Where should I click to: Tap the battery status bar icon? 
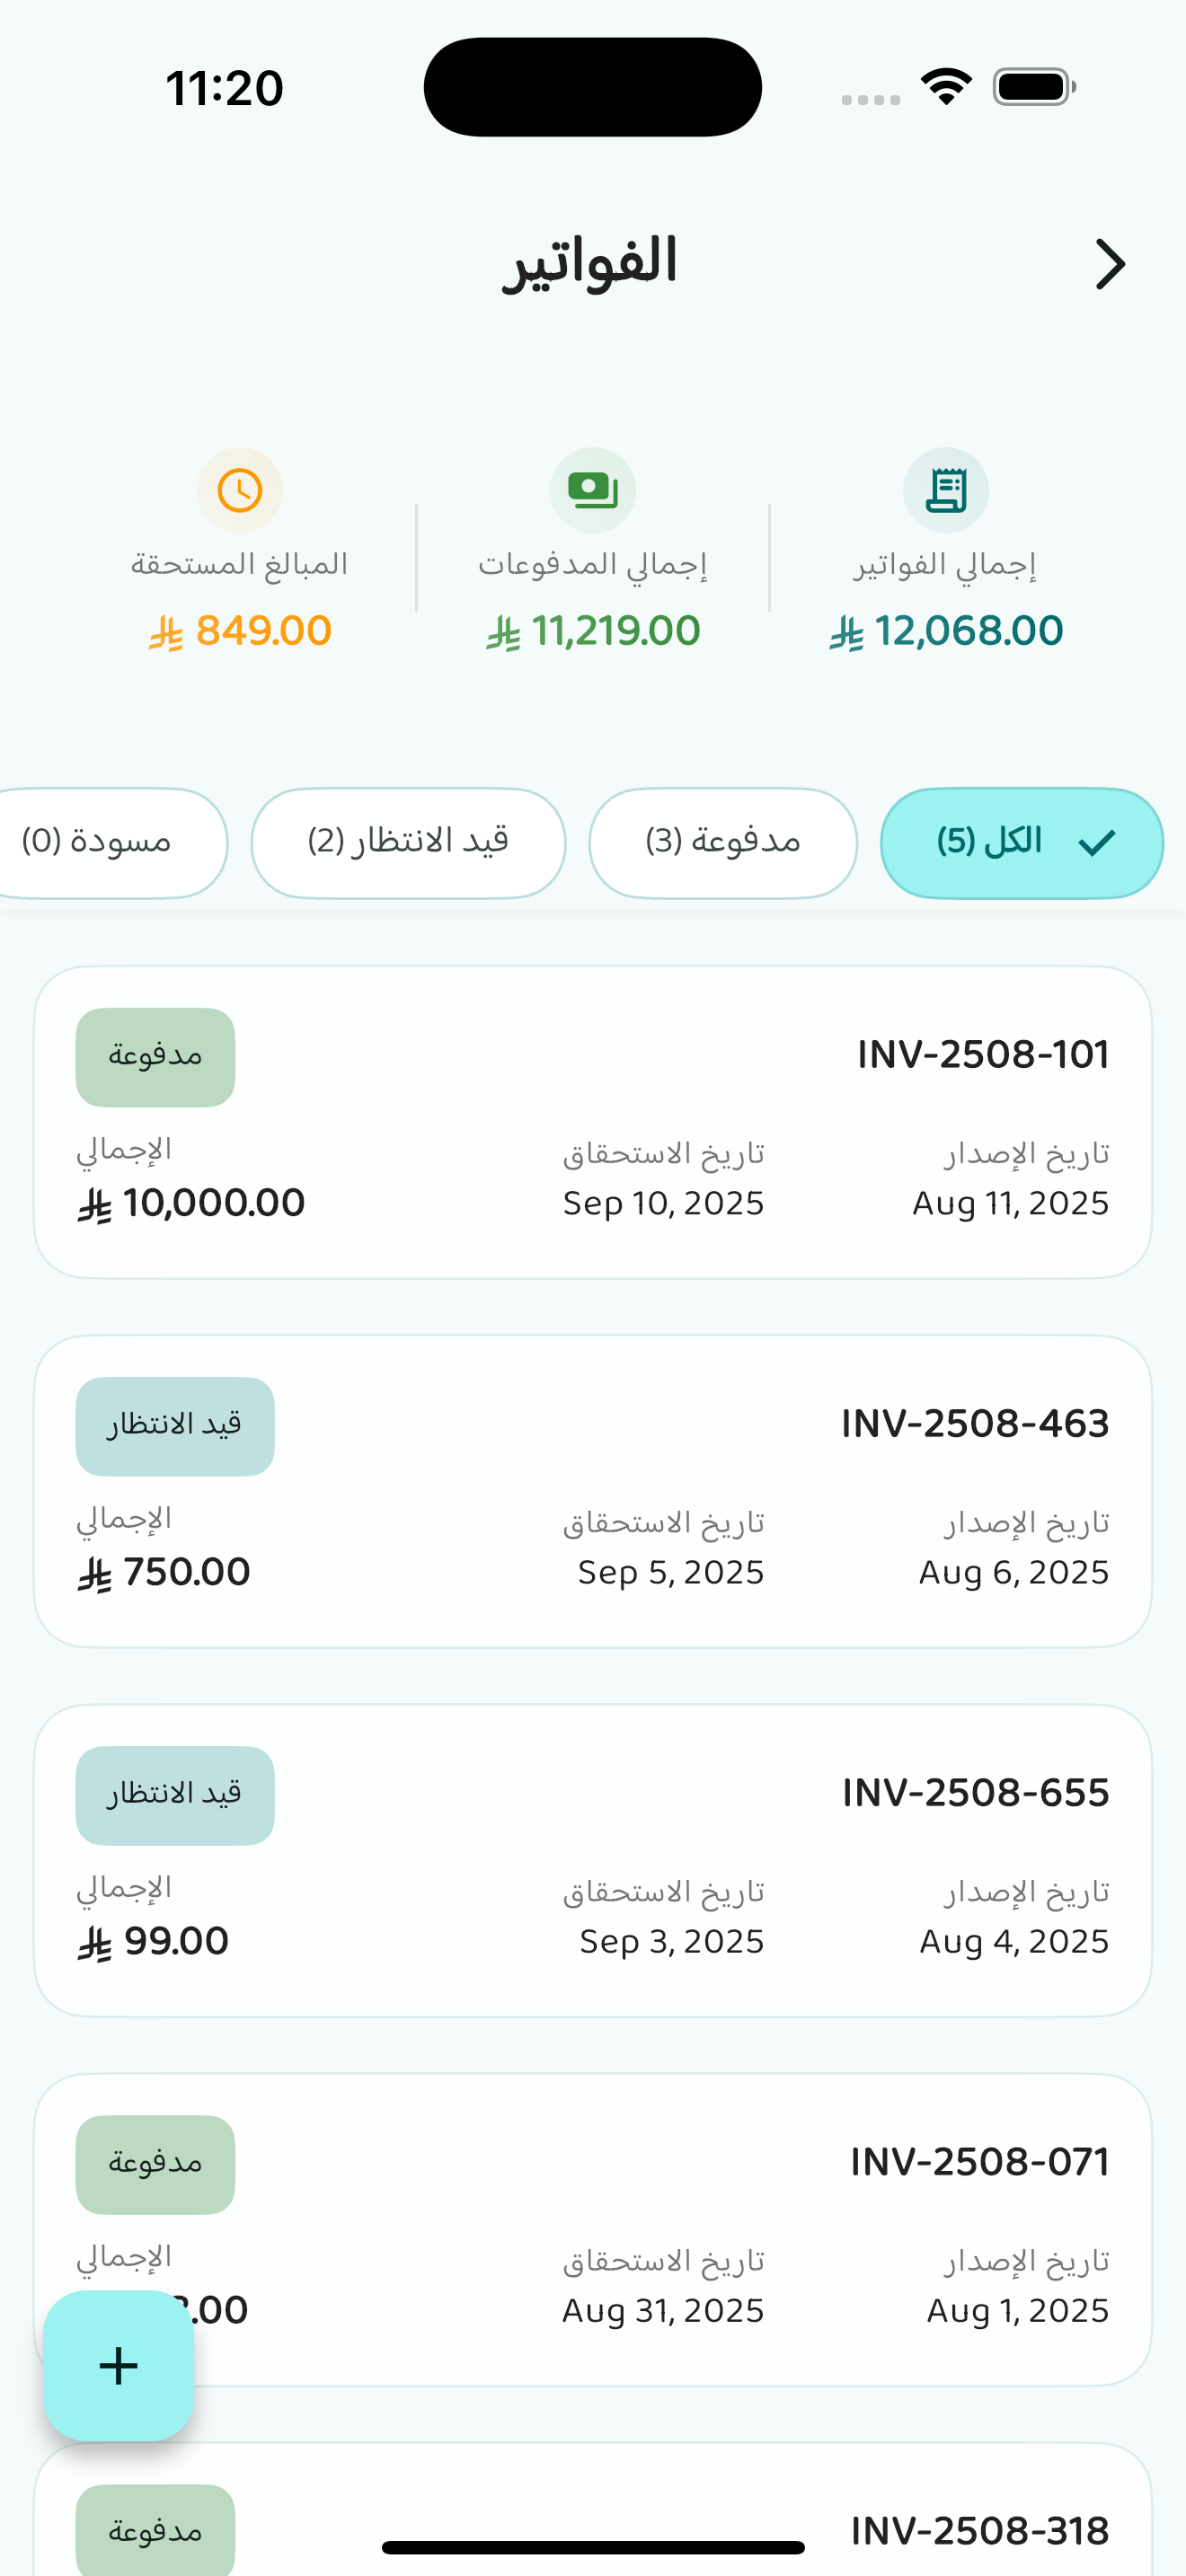pyautogui.click(x=1034, y=87)
